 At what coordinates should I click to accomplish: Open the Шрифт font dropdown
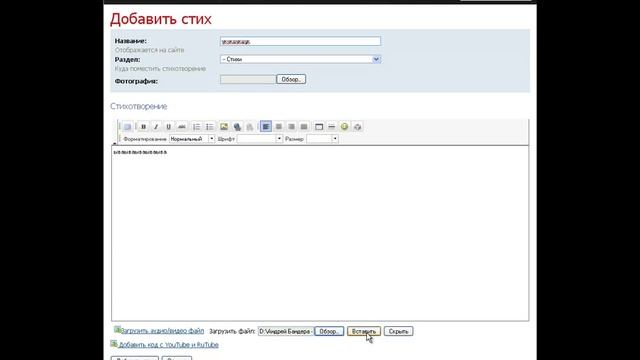(260, 139)
